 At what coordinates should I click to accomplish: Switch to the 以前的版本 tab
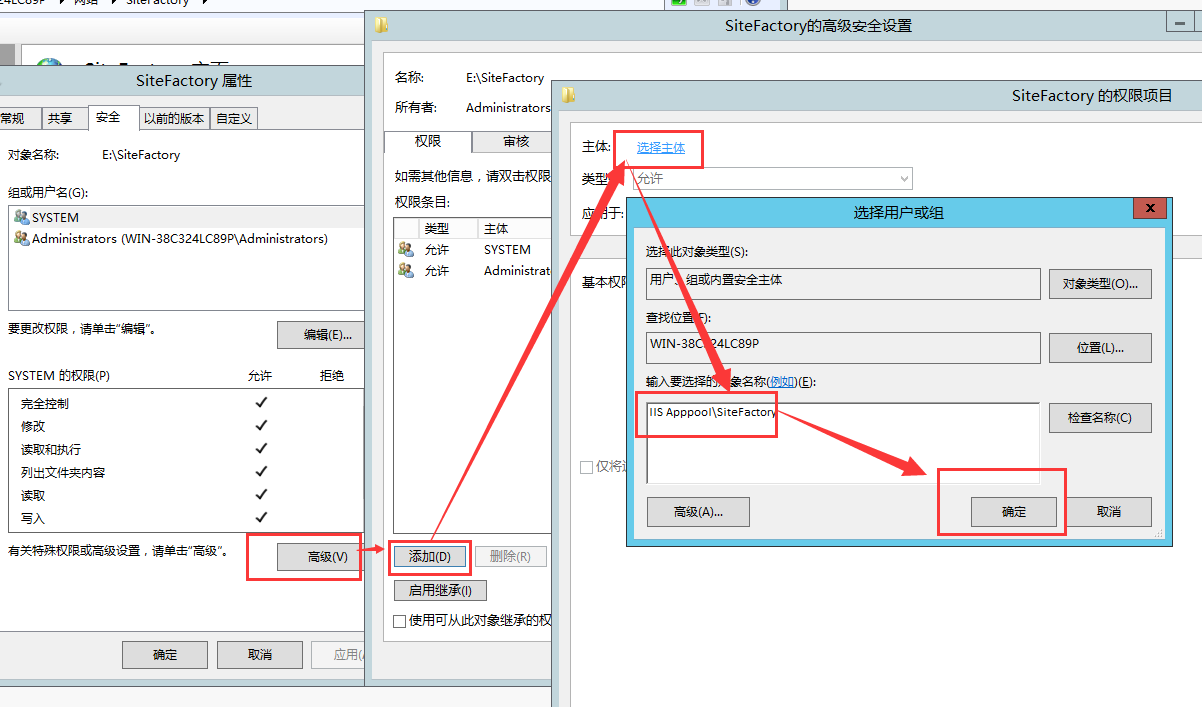[x=174, y=118]
